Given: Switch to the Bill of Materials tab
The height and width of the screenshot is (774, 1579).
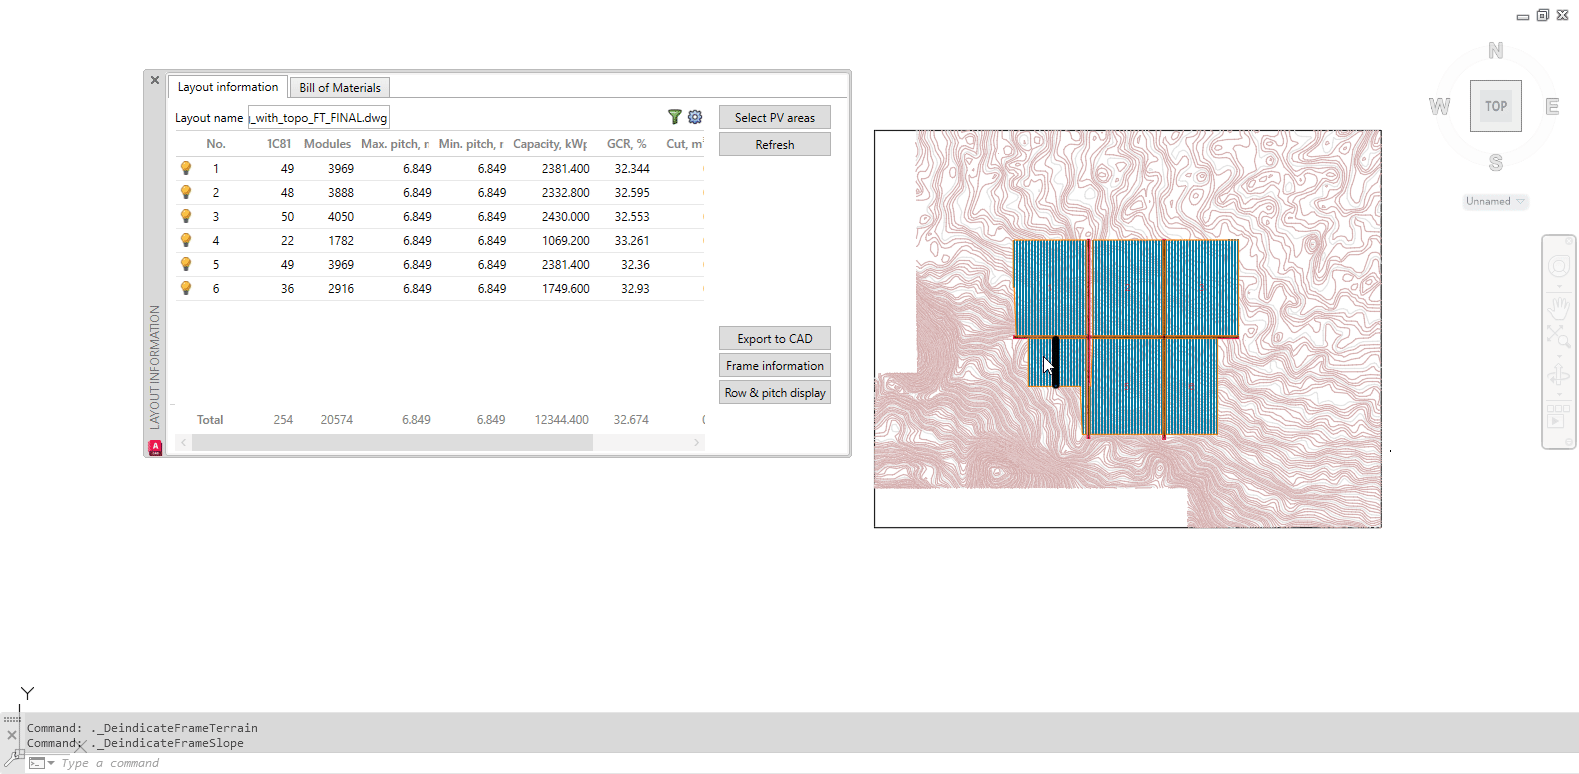Looking at the screenshot, I should click(x=340, y=88).
